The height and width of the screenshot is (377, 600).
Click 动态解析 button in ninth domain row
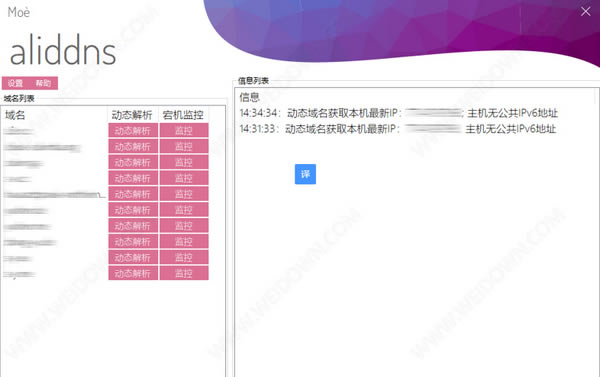point(133,258)
